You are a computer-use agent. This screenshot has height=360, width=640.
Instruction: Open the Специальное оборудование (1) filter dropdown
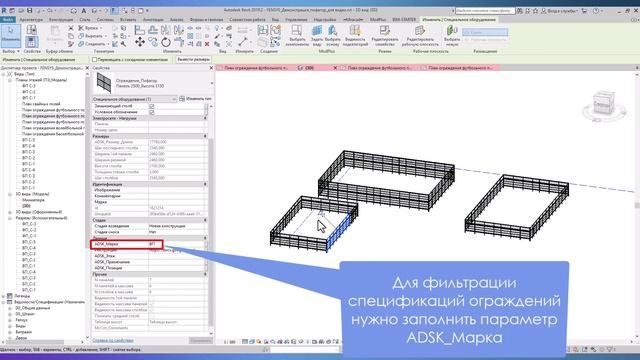(135, 99)
